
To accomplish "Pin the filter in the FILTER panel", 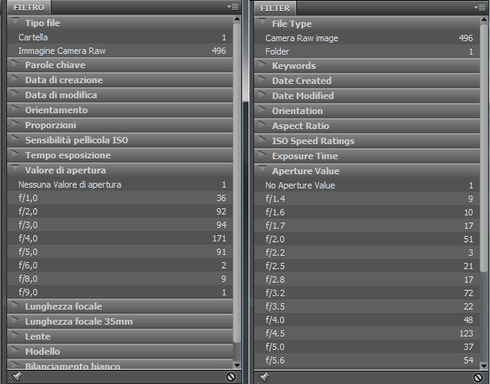I will (x=264, y=378).
